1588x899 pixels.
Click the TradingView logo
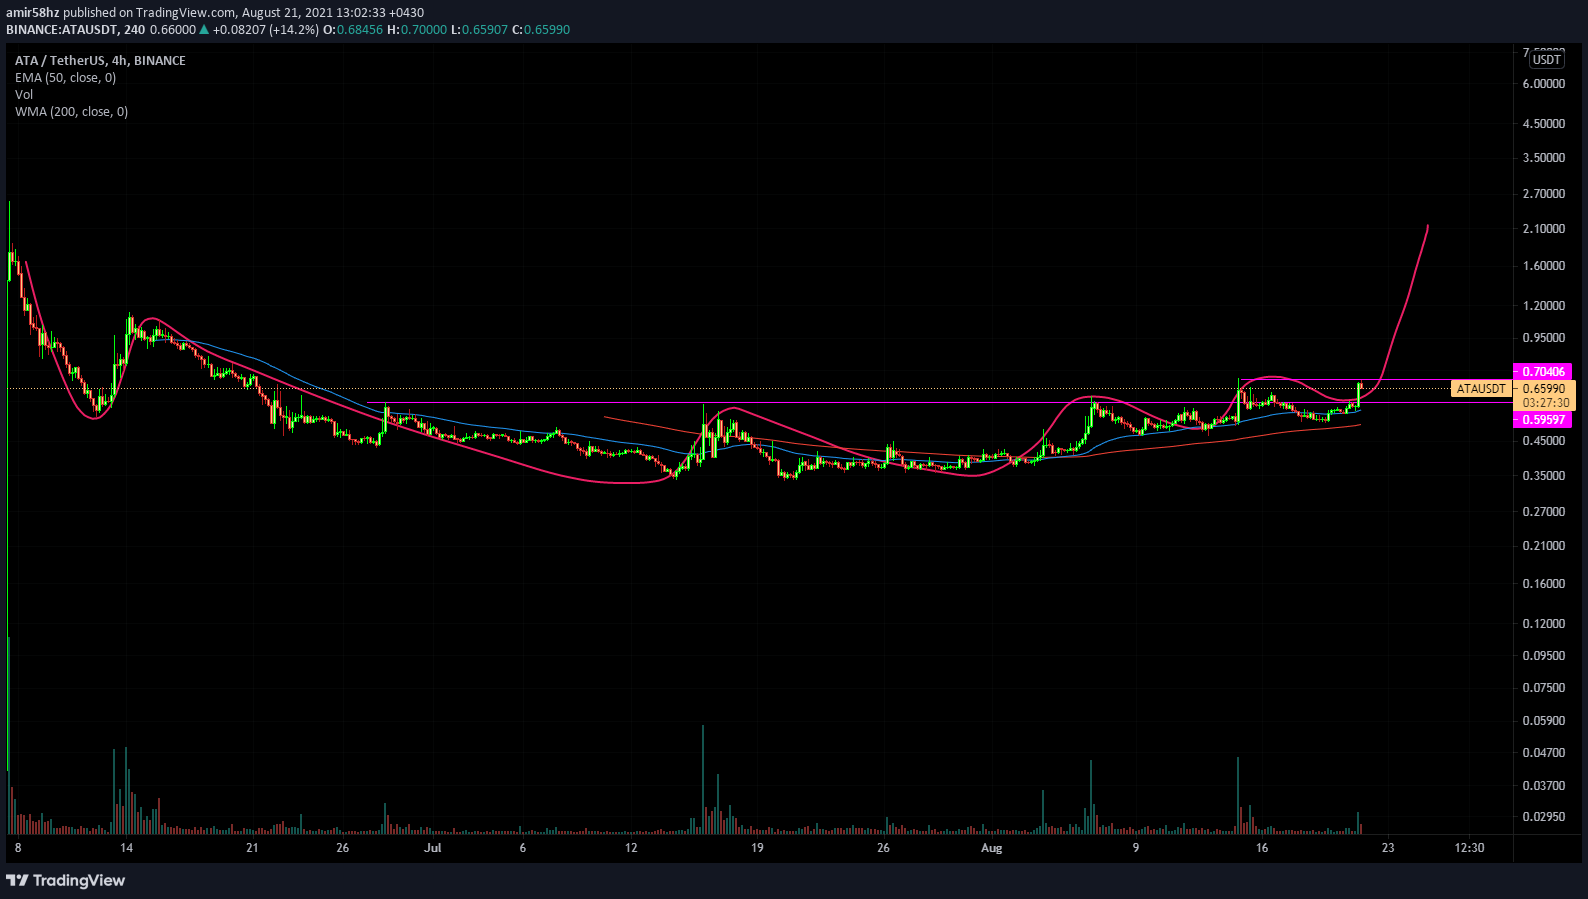(66, 880)
